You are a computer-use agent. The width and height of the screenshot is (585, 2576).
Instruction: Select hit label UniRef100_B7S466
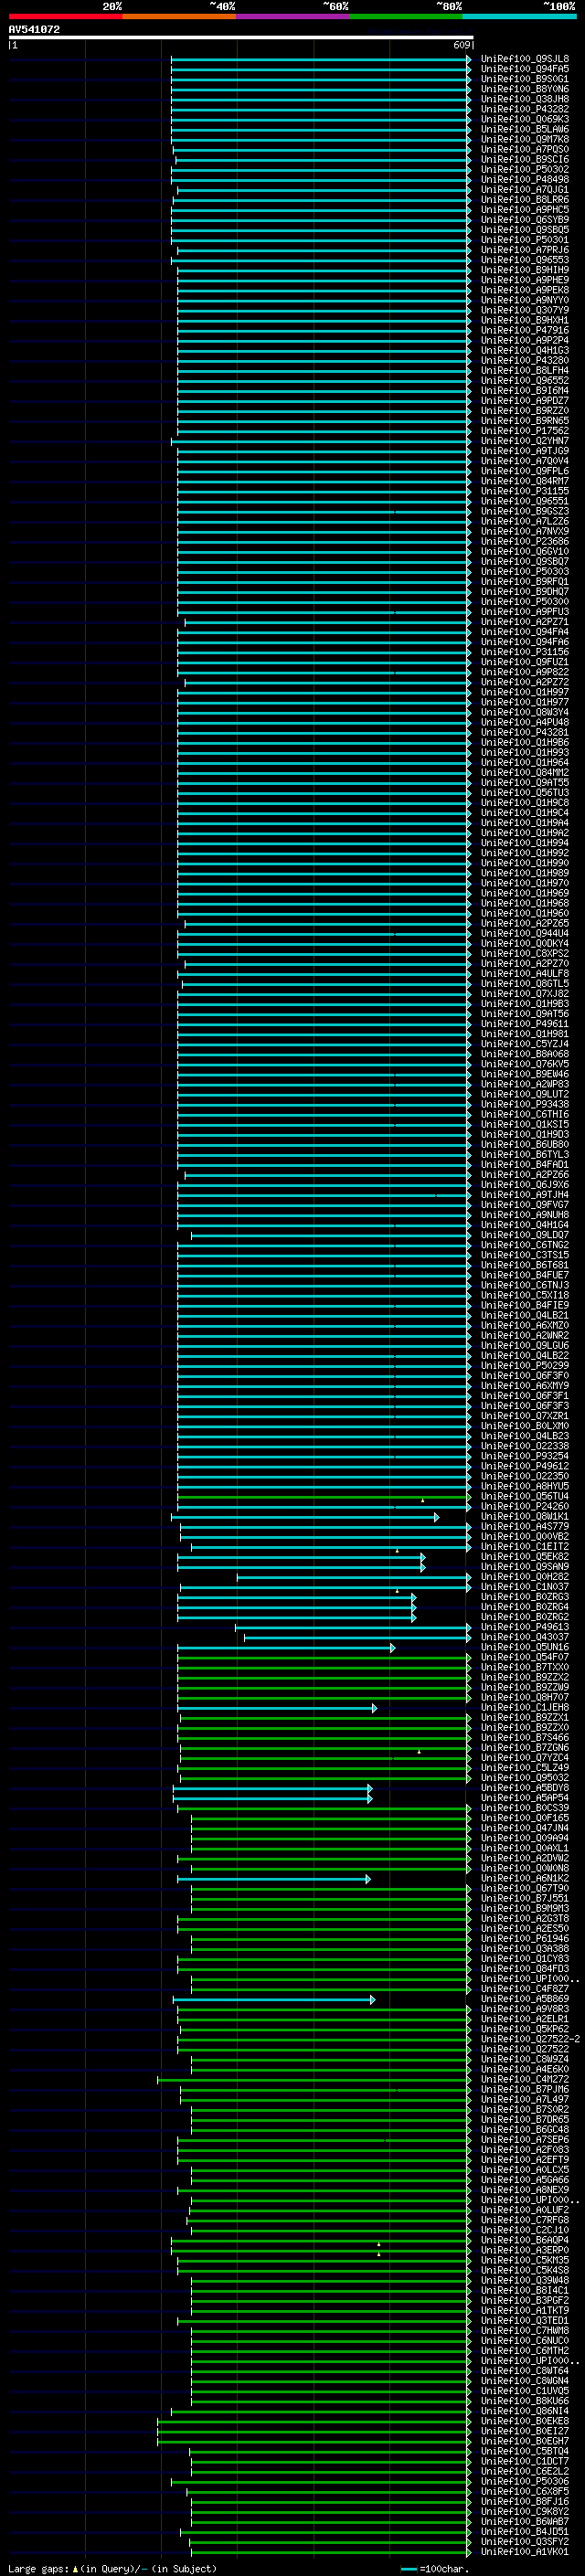524,1738
